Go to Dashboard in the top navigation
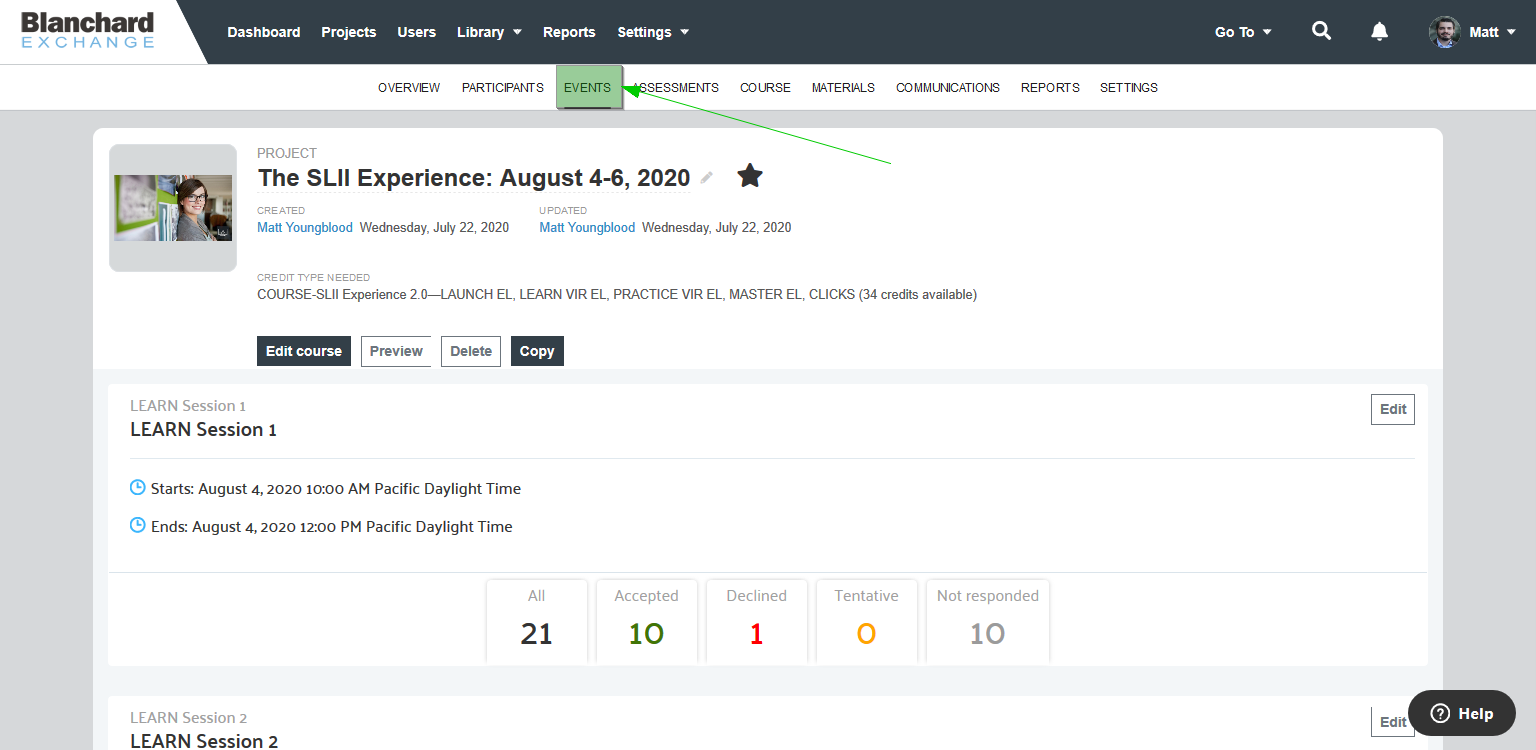This screenshot has height=750, width=1536. point(264,32)
